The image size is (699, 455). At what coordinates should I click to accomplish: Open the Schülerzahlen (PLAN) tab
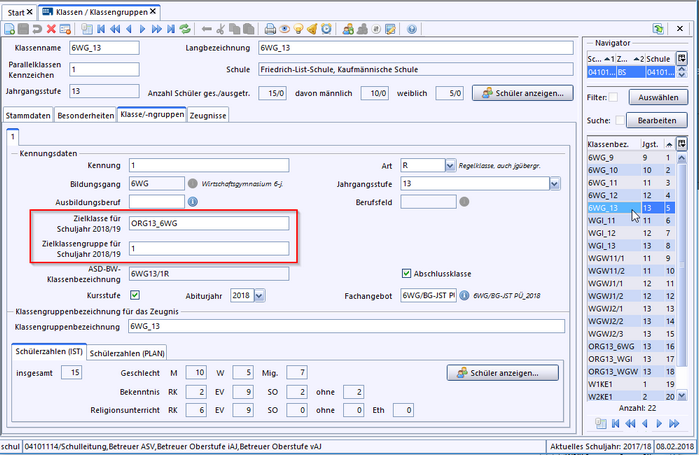125,353
